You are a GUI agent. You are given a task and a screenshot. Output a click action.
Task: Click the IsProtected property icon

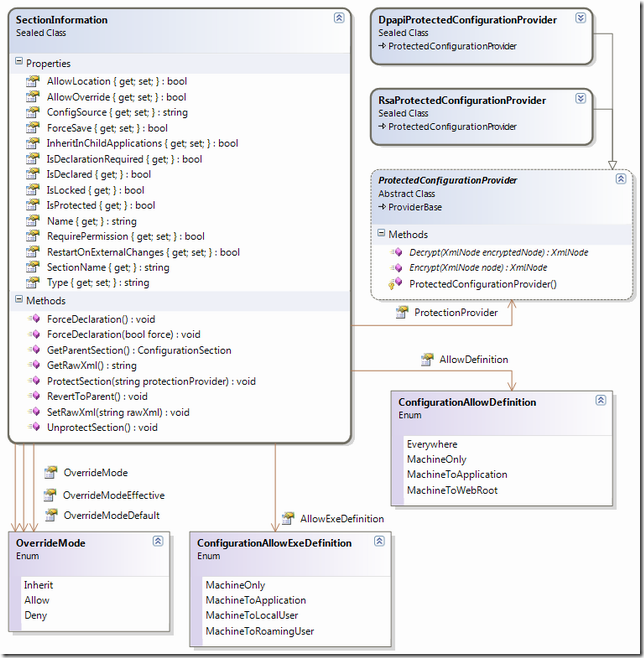tap(33, 205)
